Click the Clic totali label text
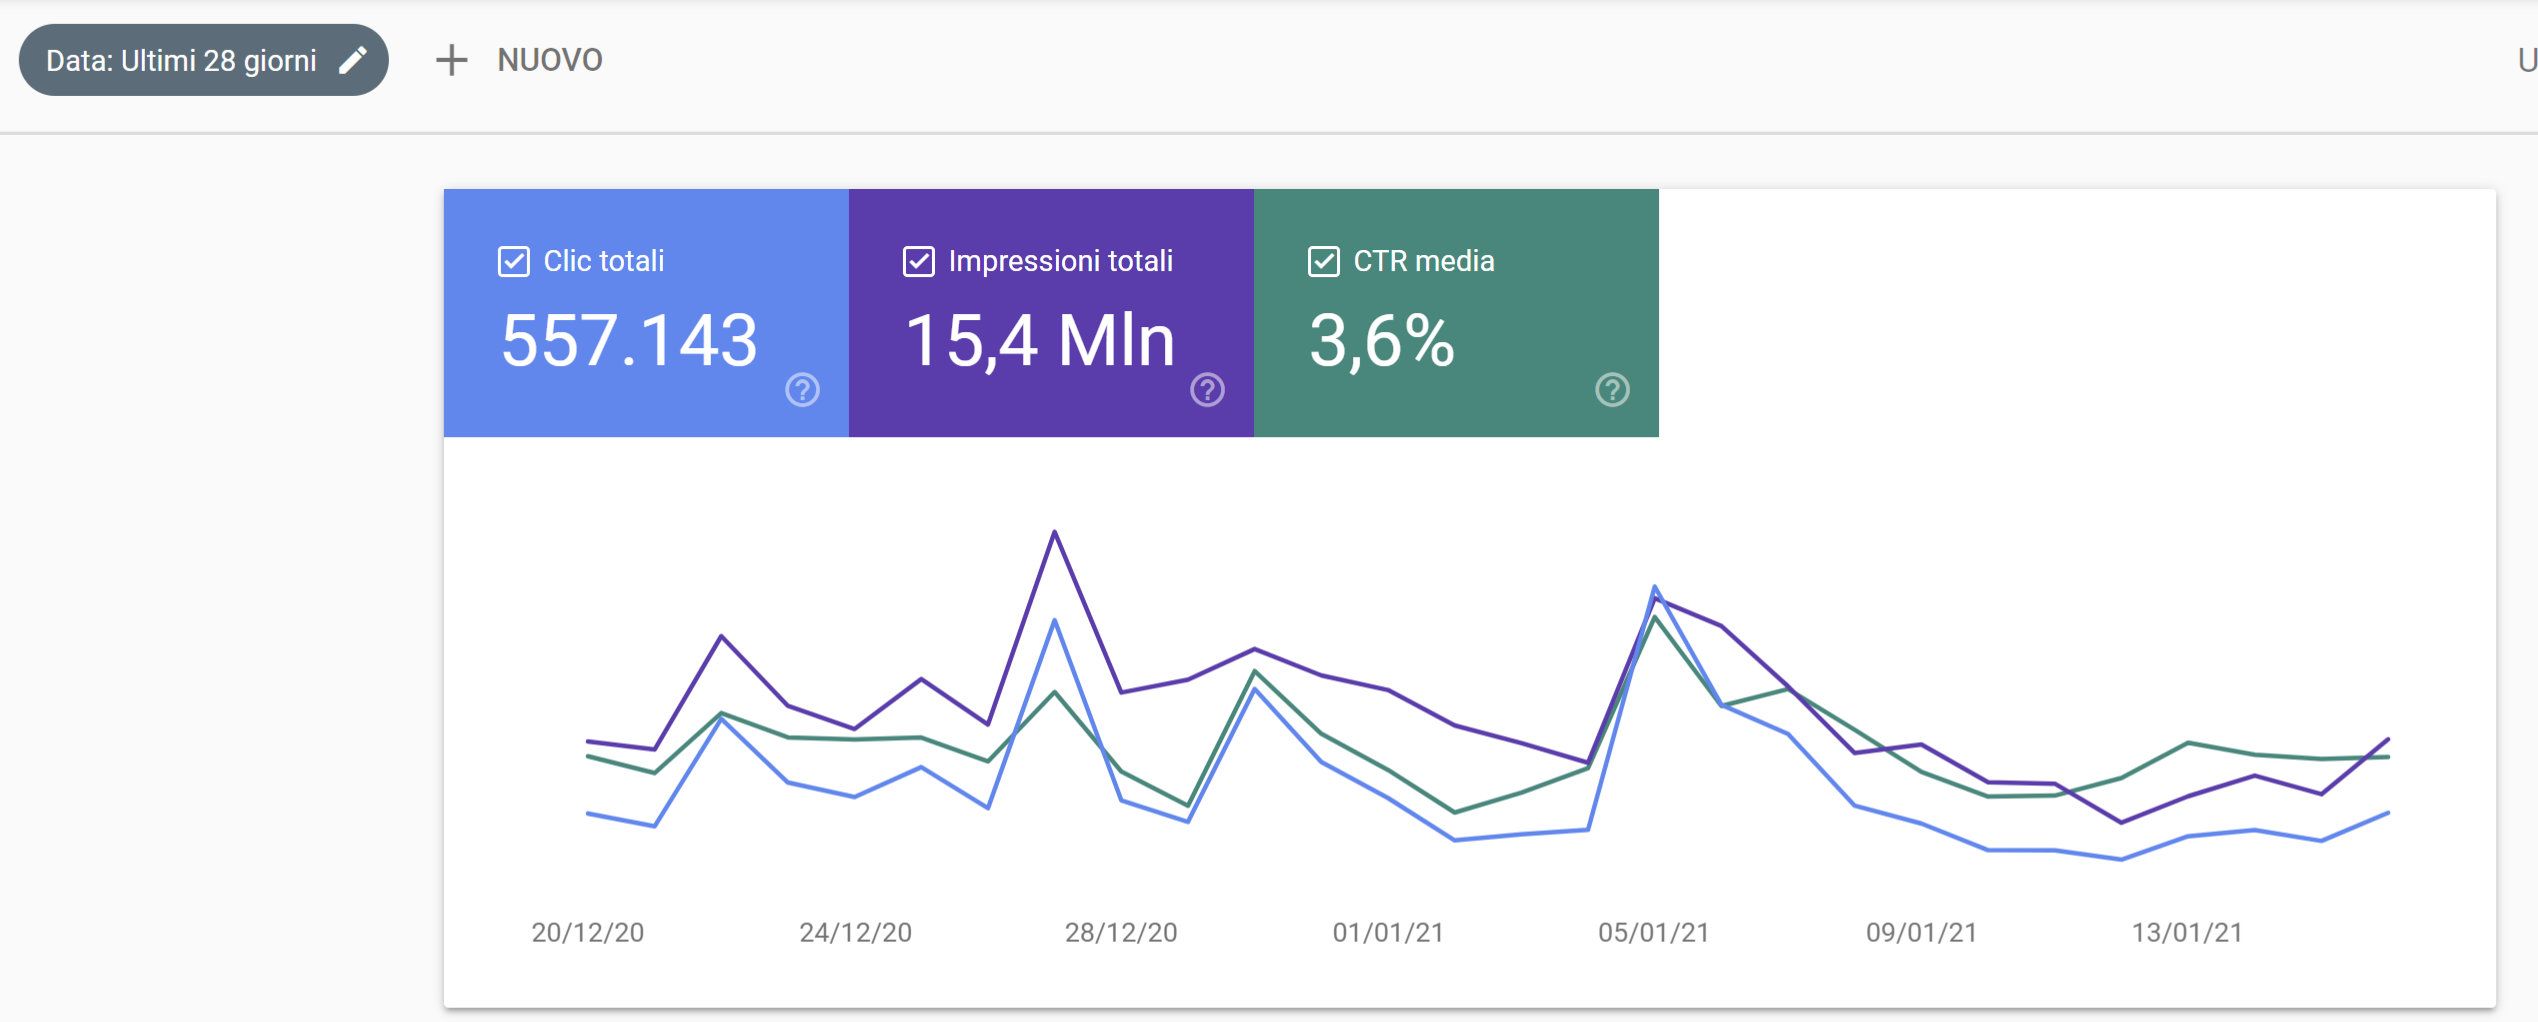The image size is (2538, 1022). click(x=604, y=262)
